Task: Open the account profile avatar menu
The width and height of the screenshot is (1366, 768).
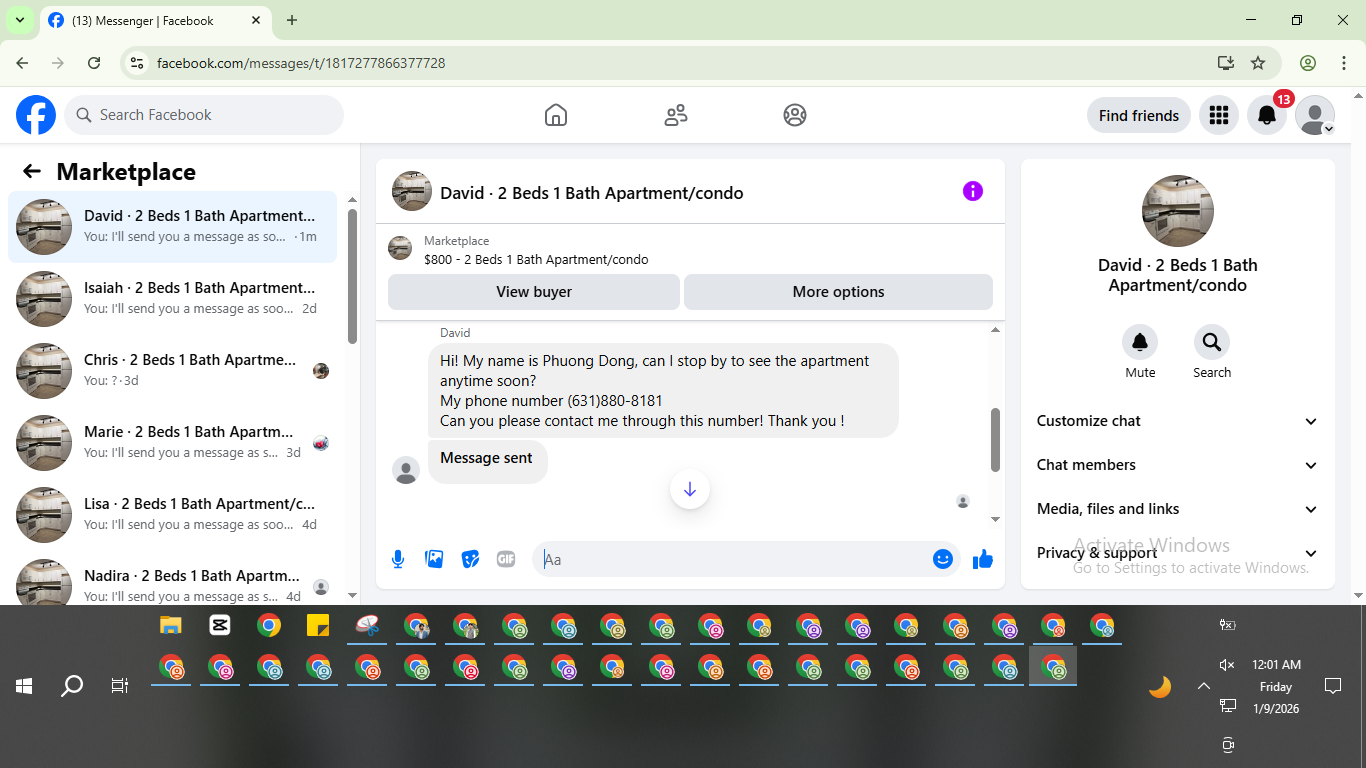Action: pyautogui.click(x=1315, y=115)
